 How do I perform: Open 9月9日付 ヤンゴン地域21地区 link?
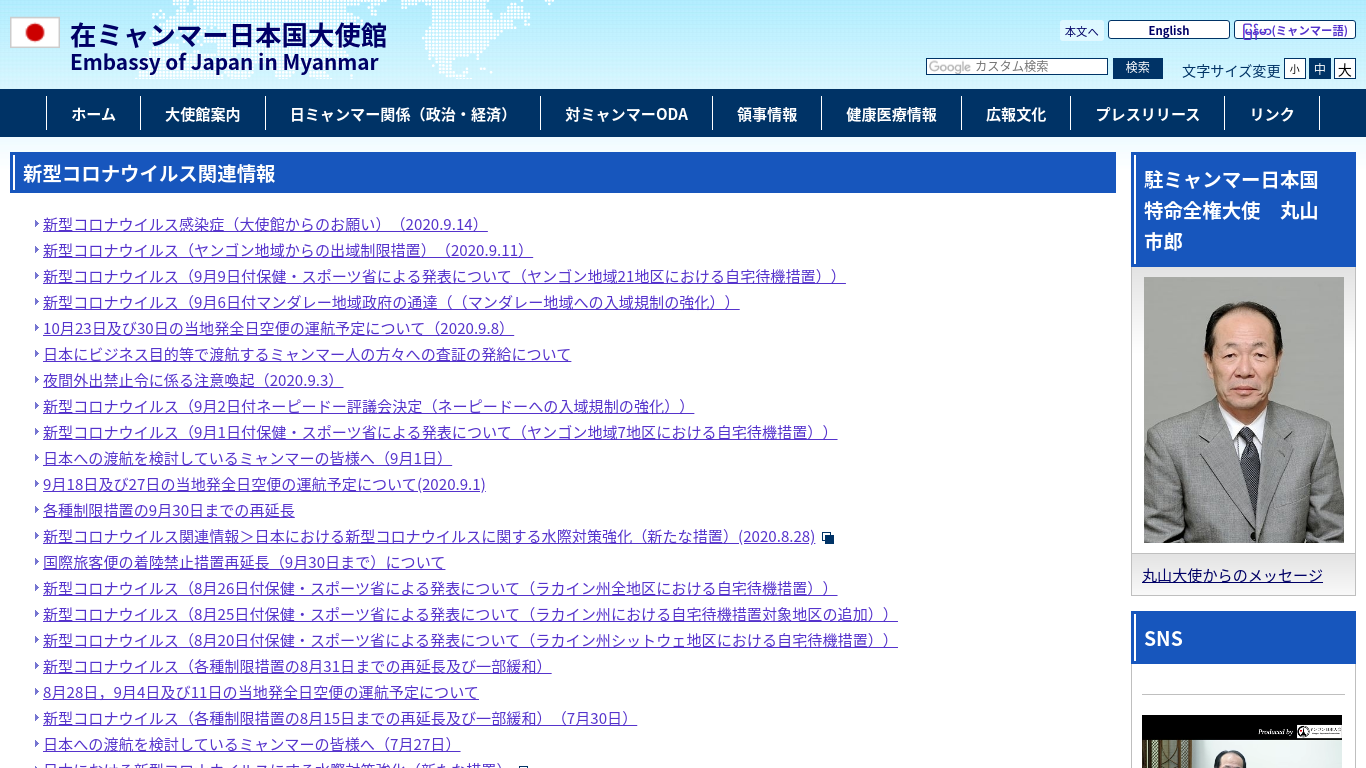click(444, 276)
